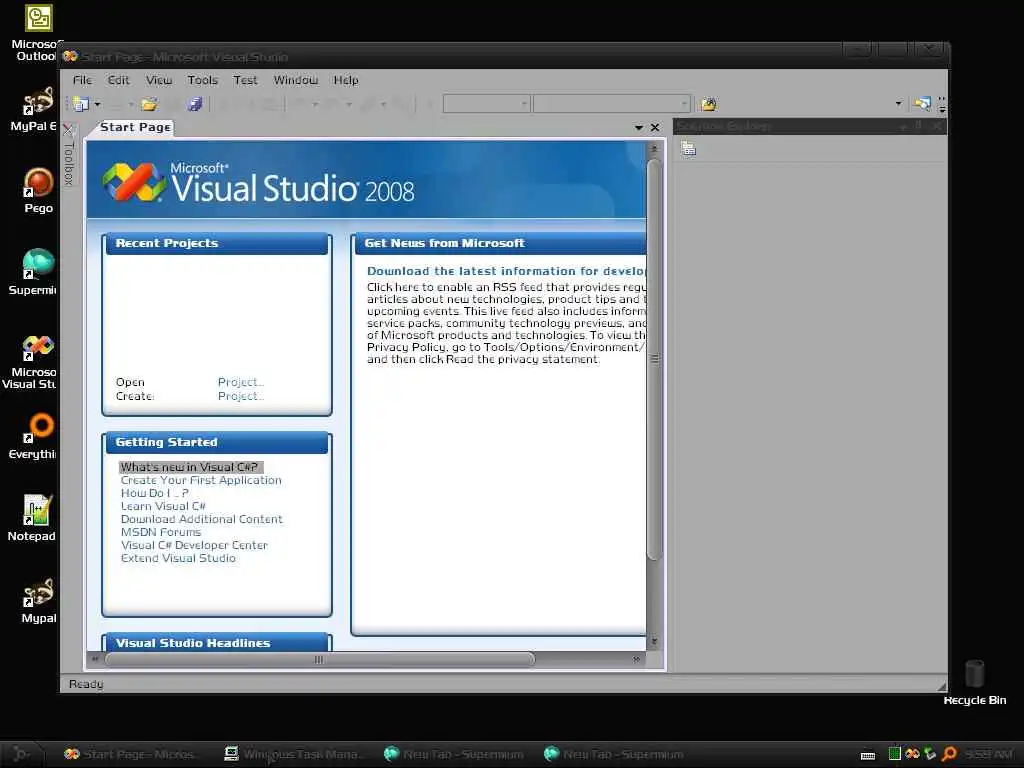Image resolution: width=1024 pixels, height=768 pixels.
Task: Select the lower Mypal desktop icon
Action: click(39, 600)
